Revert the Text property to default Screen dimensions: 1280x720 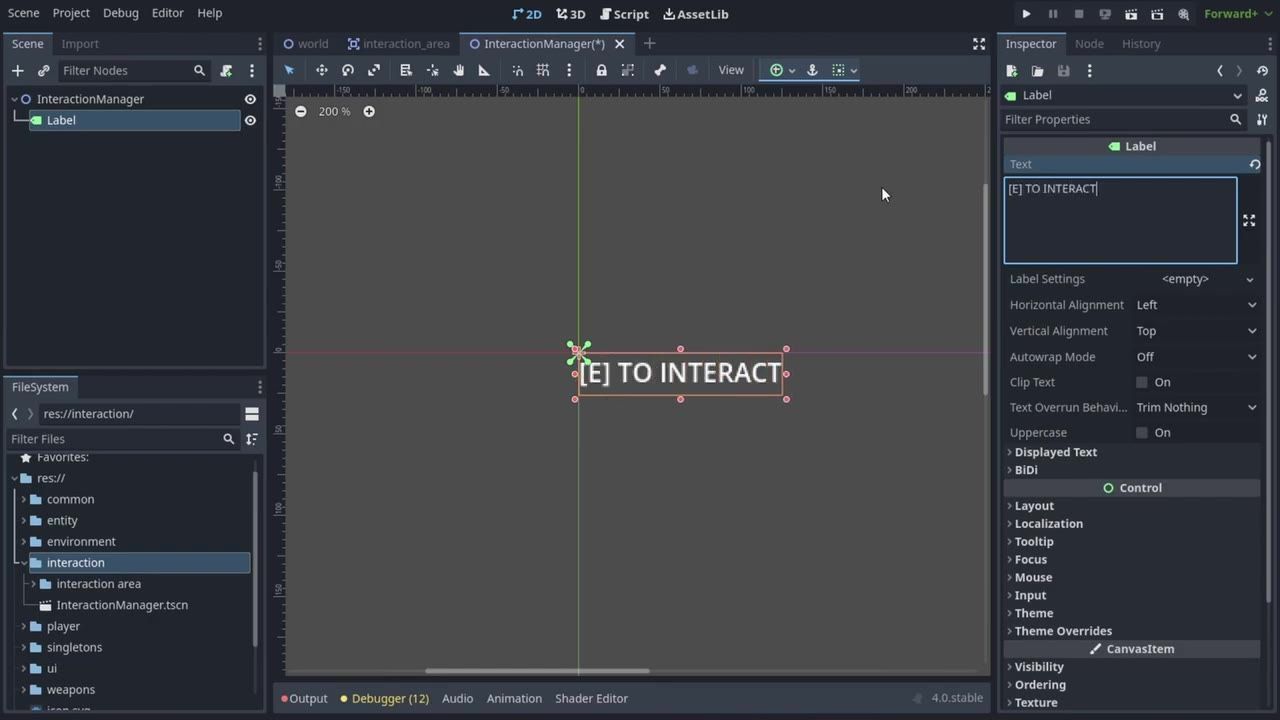(x=1254, y=164)
